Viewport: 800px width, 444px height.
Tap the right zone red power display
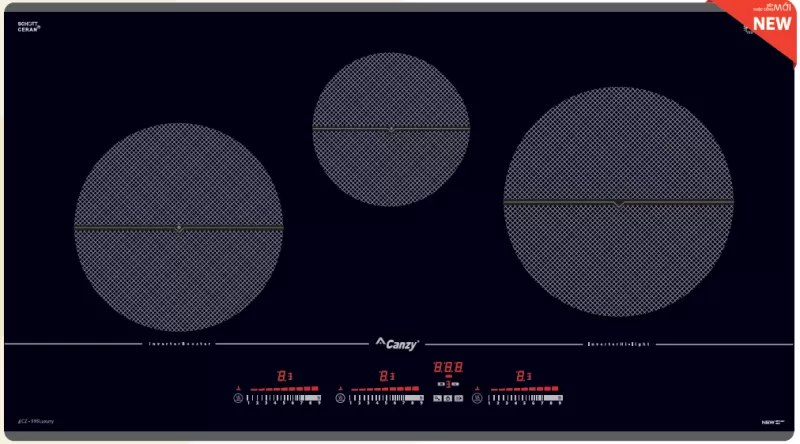coord(523,376)
